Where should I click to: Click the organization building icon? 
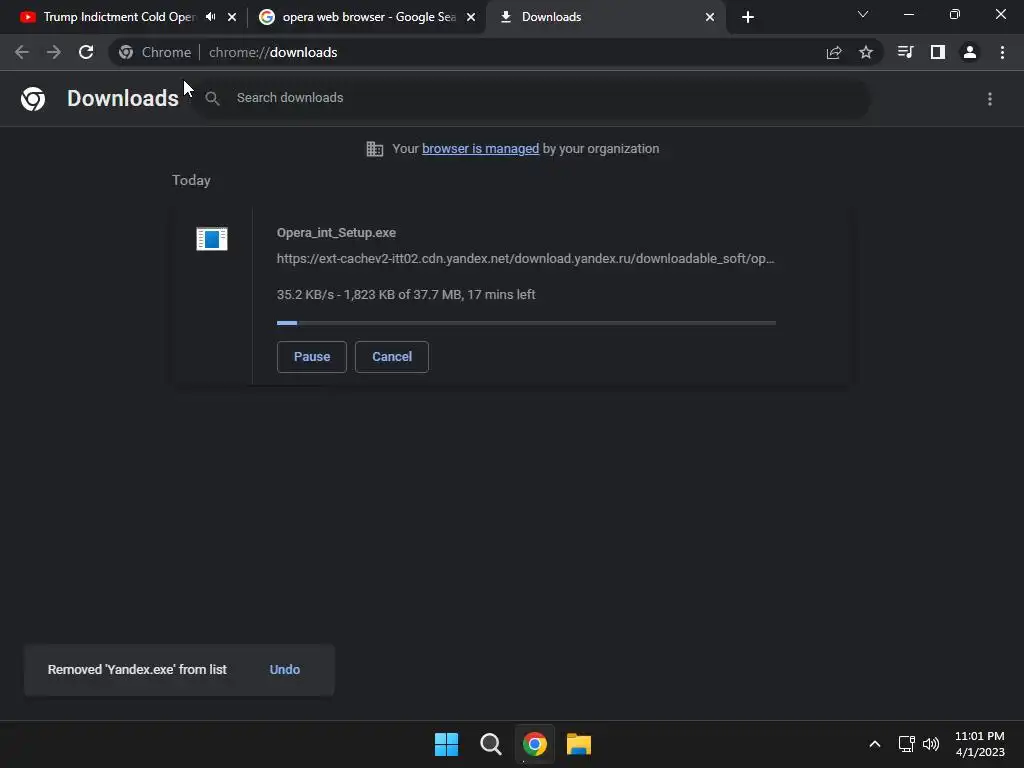click(374, 149)
